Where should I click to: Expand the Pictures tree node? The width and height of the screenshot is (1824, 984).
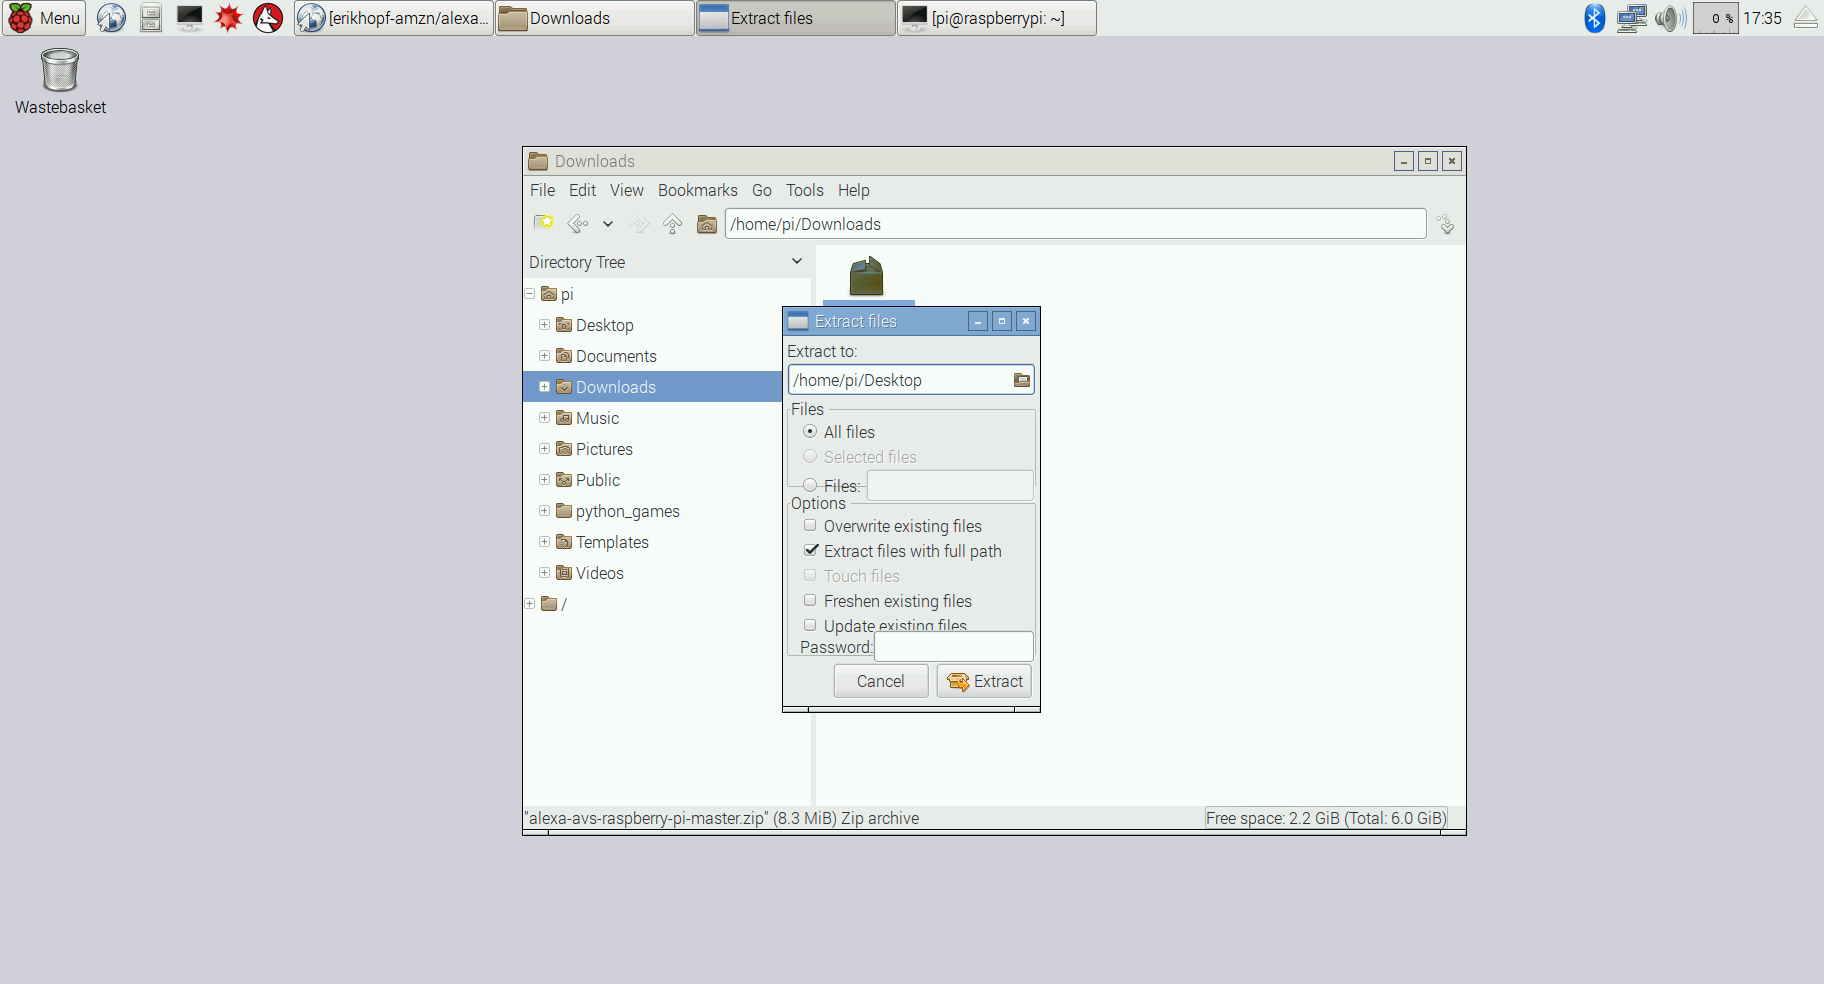click(544, 449)
